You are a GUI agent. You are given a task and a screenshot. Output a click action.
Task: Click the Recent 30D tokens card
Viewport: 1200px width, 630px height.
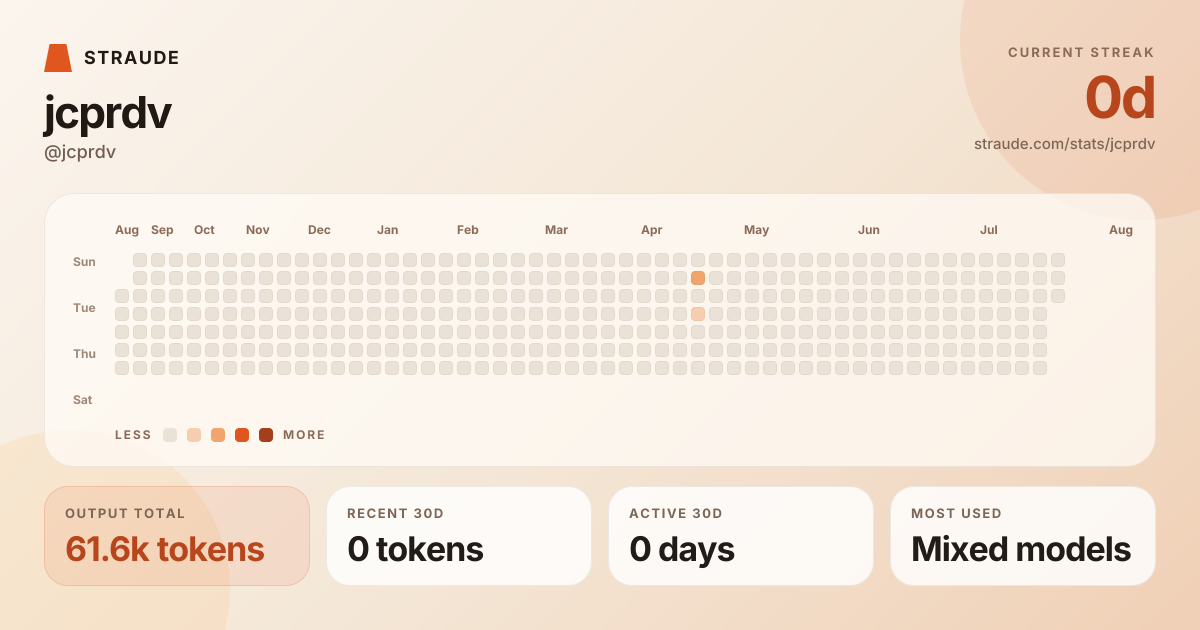(459, 536)
